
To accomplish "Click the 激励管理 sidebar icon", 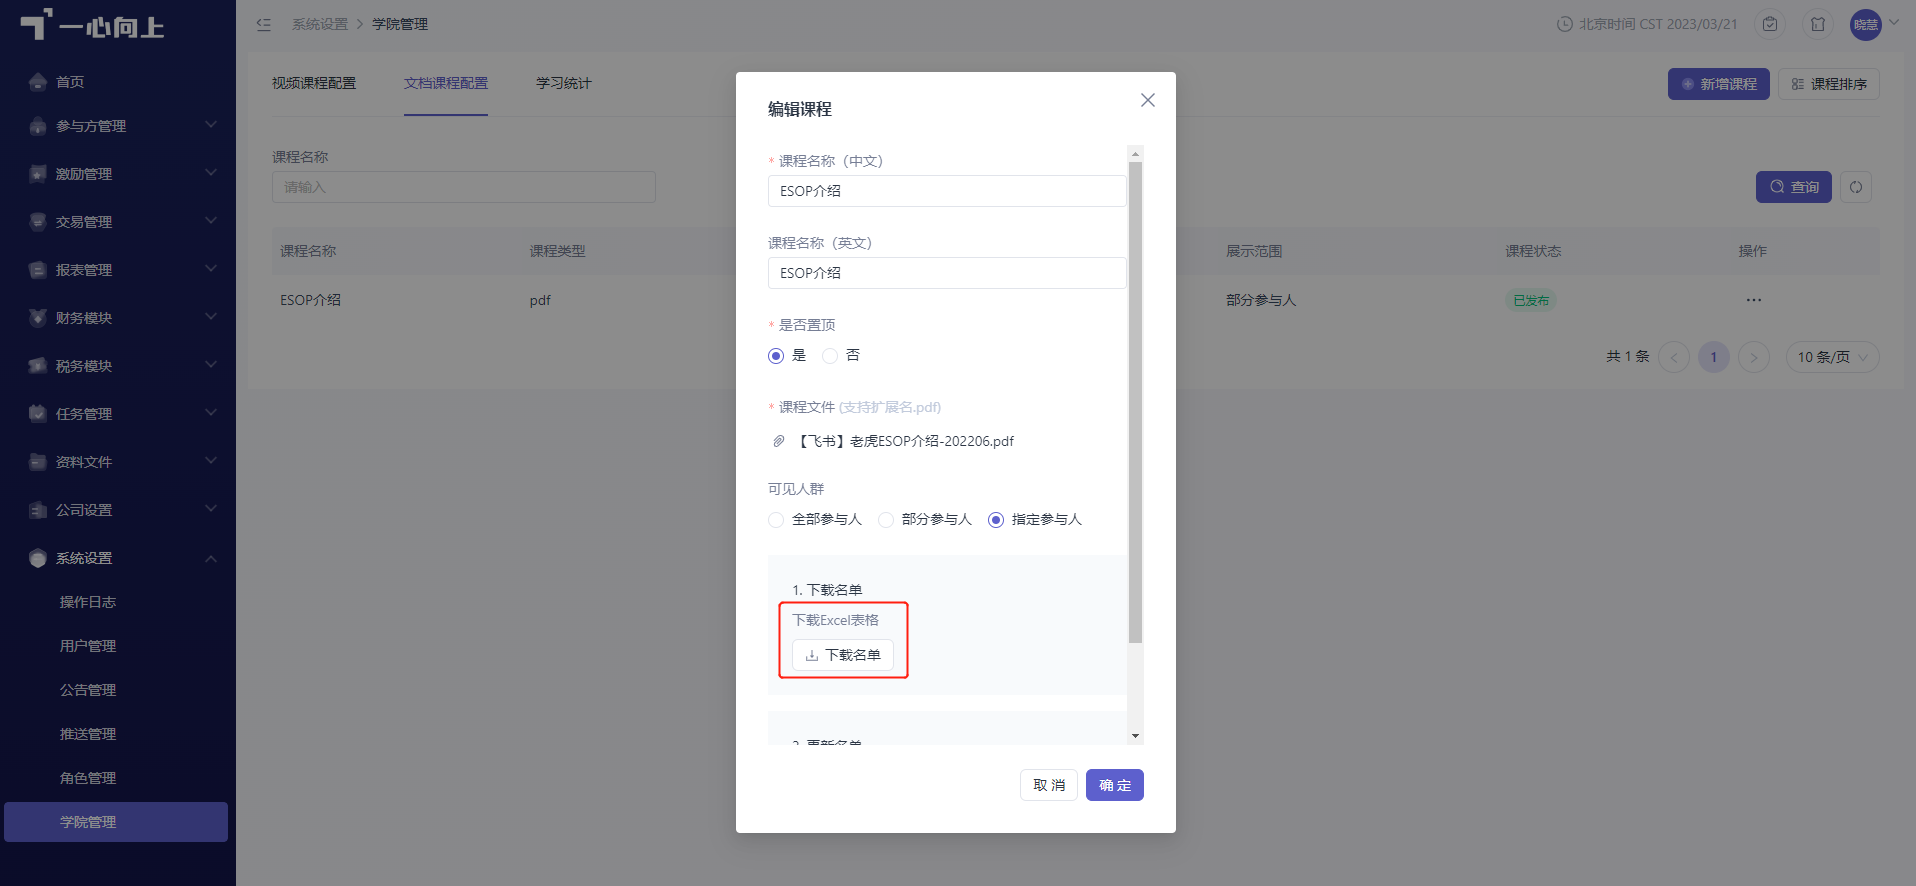I will pyautogui.click(x=38, y=174).
